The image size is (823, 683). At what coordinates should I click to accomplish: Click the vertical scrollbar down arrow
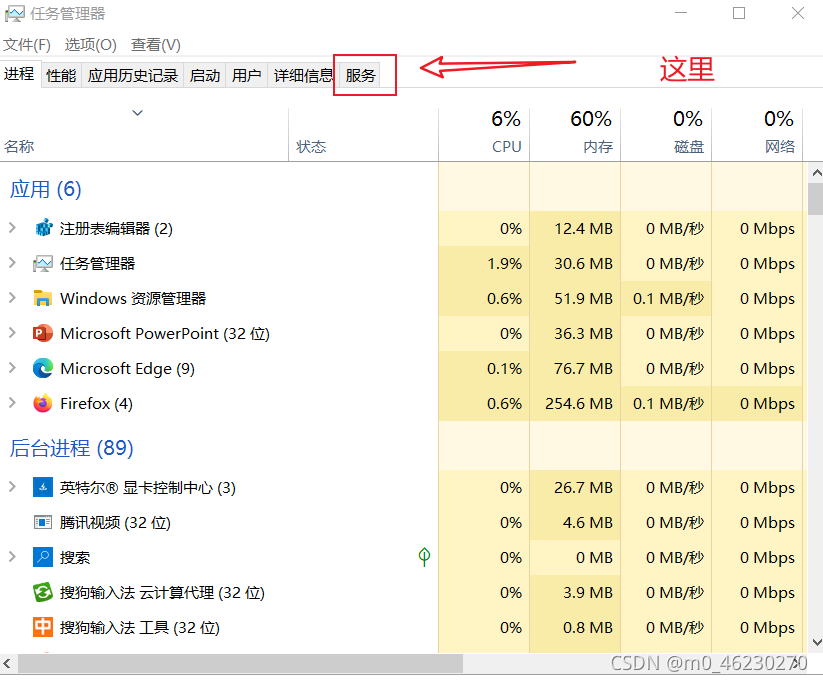click(816, 643)
